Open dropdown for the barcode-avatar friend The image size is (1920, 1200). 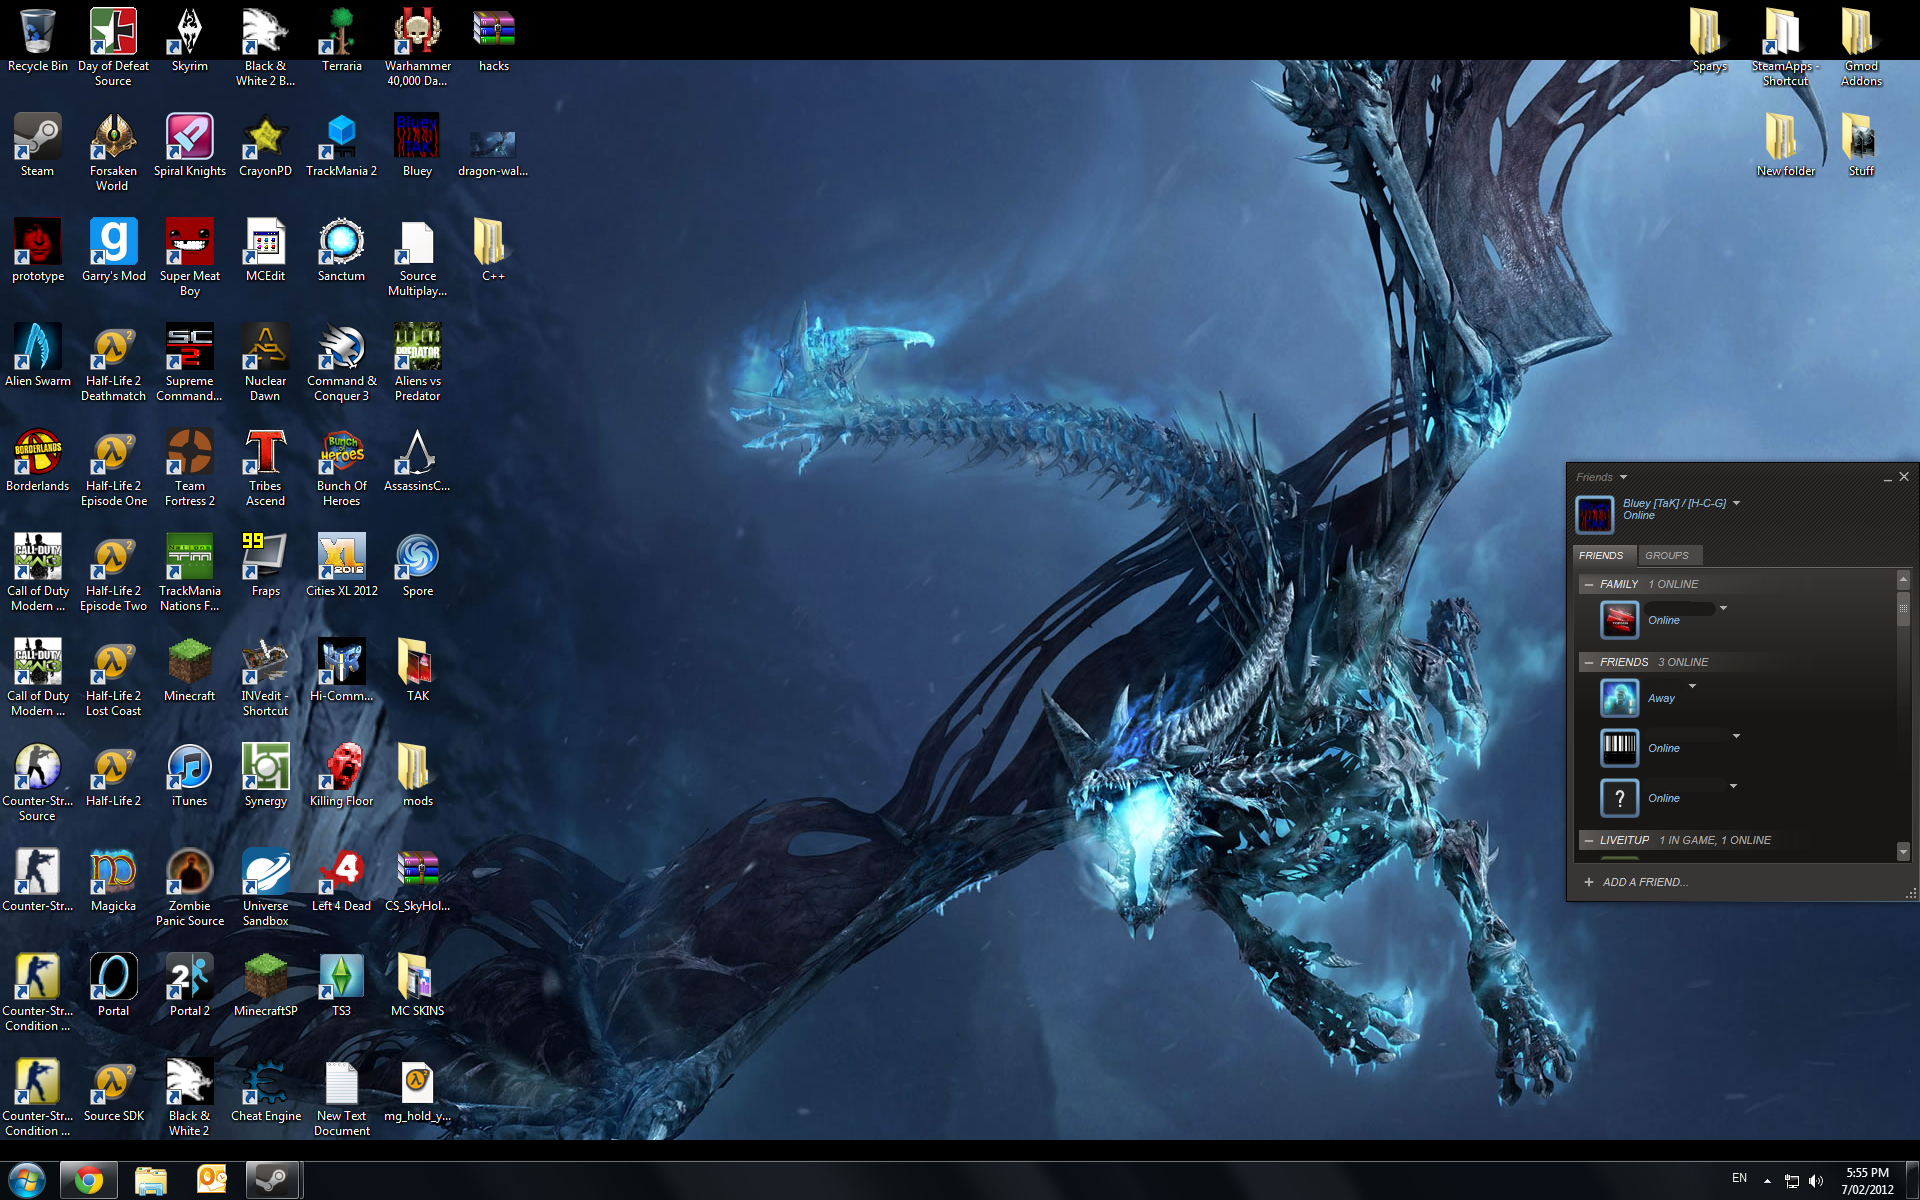1737,736
